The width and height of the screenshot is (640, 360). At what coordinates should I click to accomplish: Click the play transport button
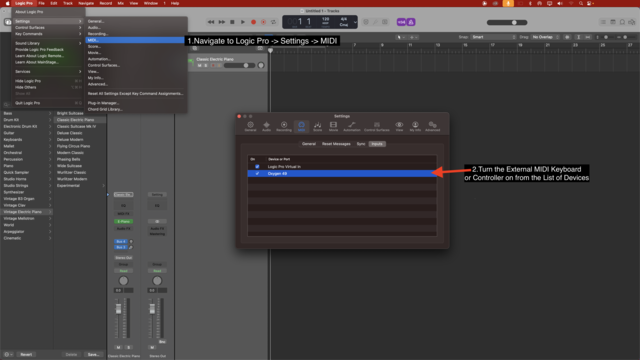[243, 22]
